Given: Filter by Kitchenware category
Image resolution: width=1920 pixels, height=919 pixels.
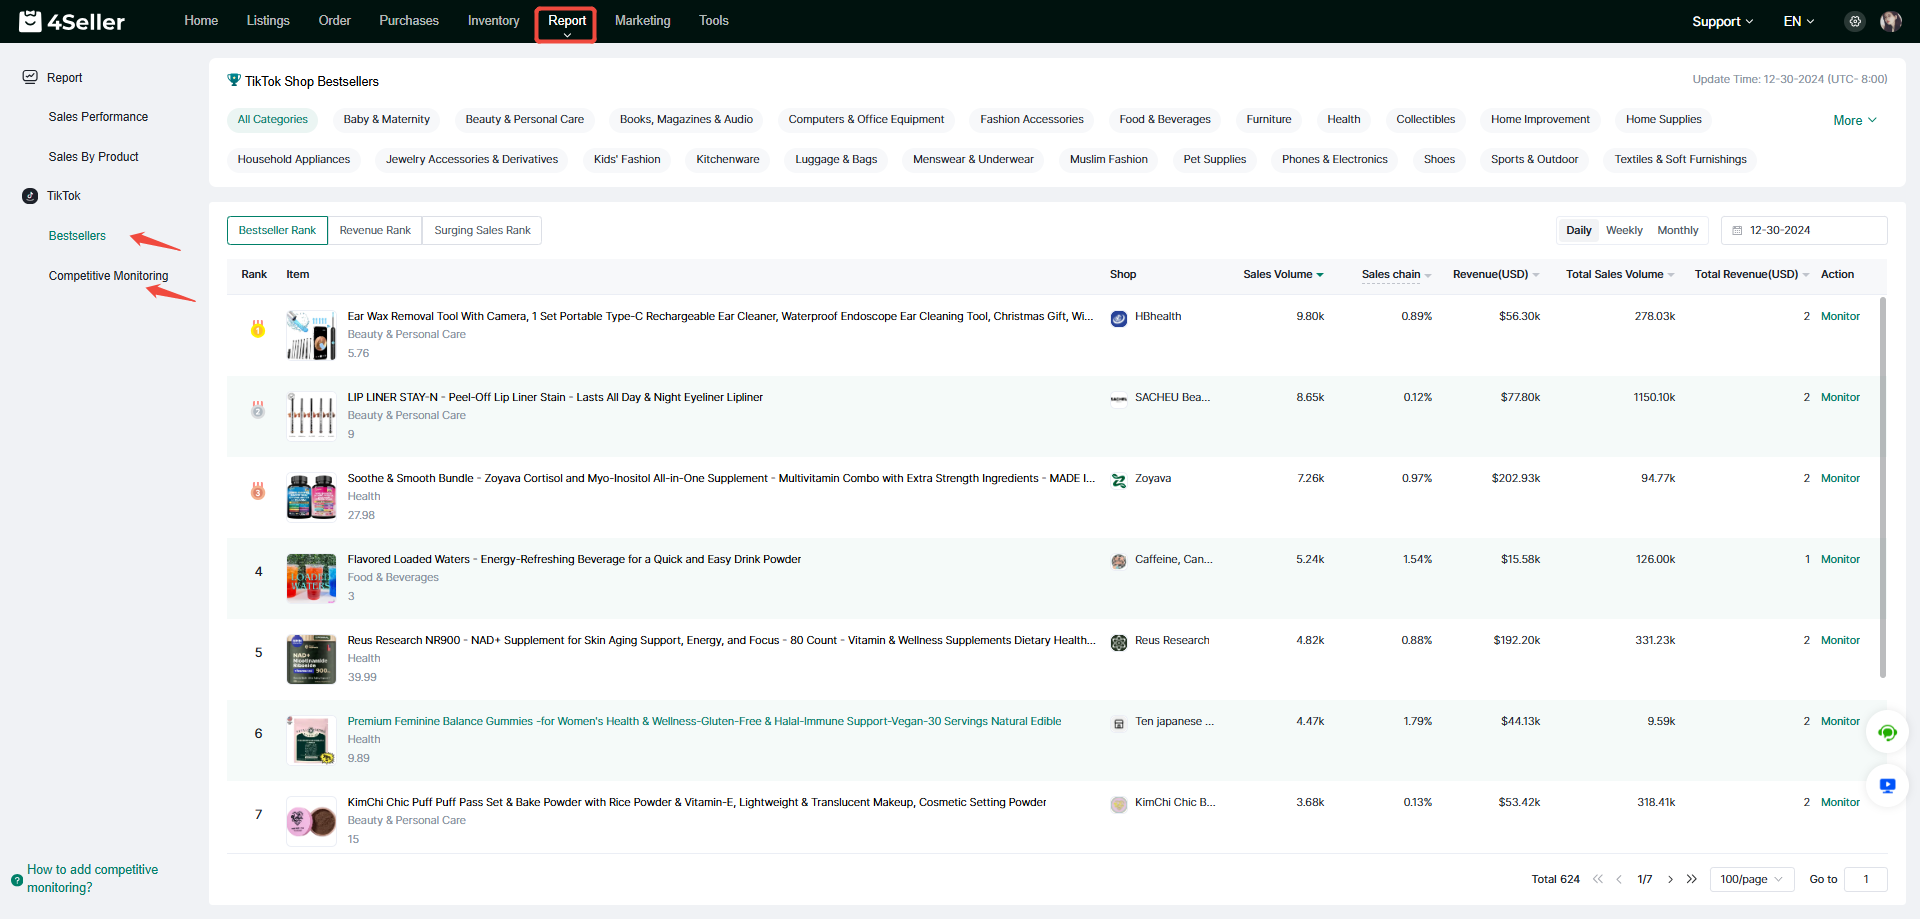Looking at the screenshot, I should (x=727, y=159).
